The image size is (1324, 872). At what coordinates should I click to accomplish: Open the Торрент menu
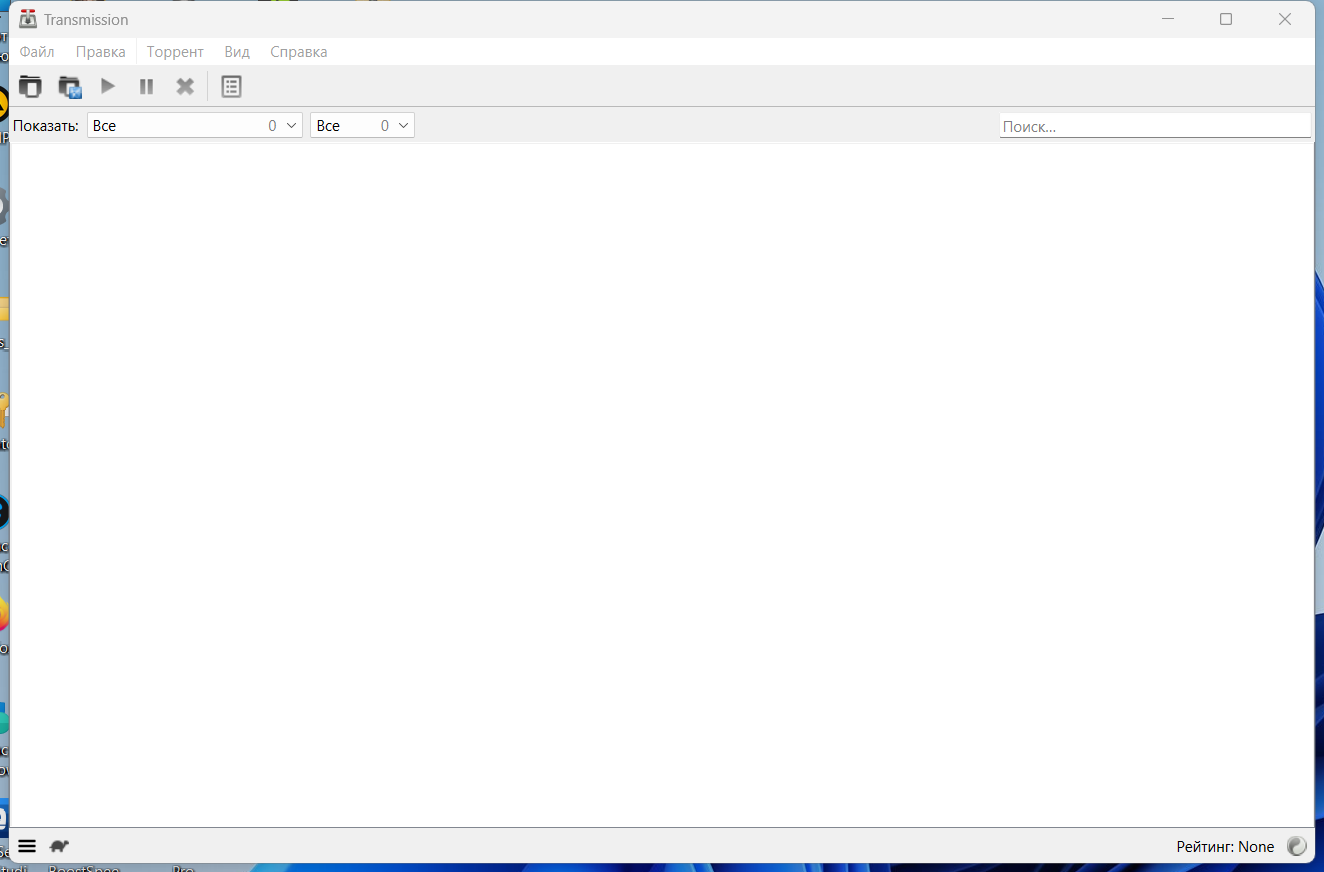tap(175, 52)
